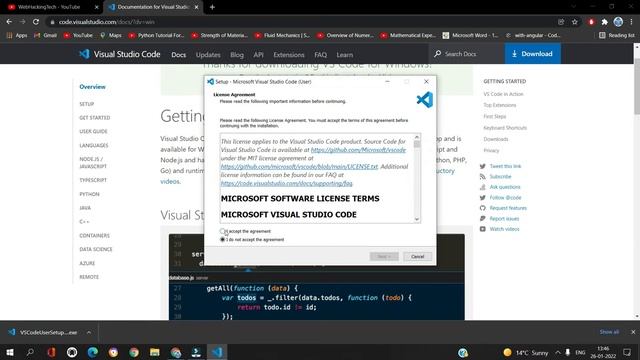Viewport: 640px width, 360px height.
Task: Click the browser back arrow
Action: point(9,22)
